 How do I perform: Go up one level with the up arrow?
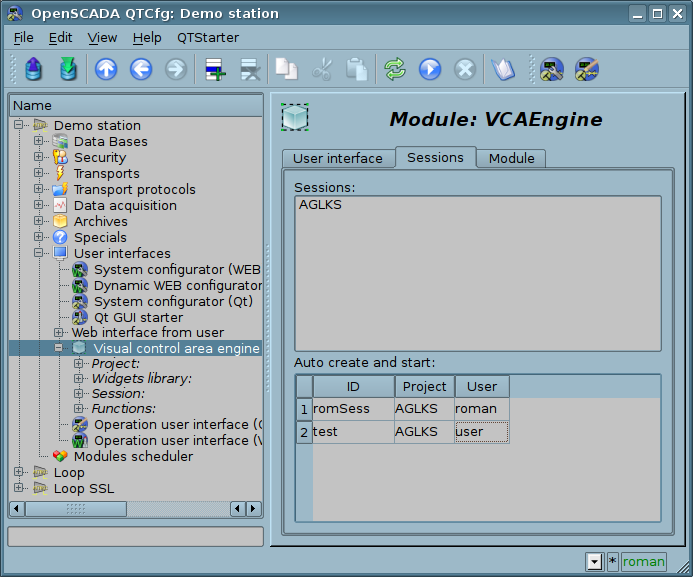tap(106, 69)
